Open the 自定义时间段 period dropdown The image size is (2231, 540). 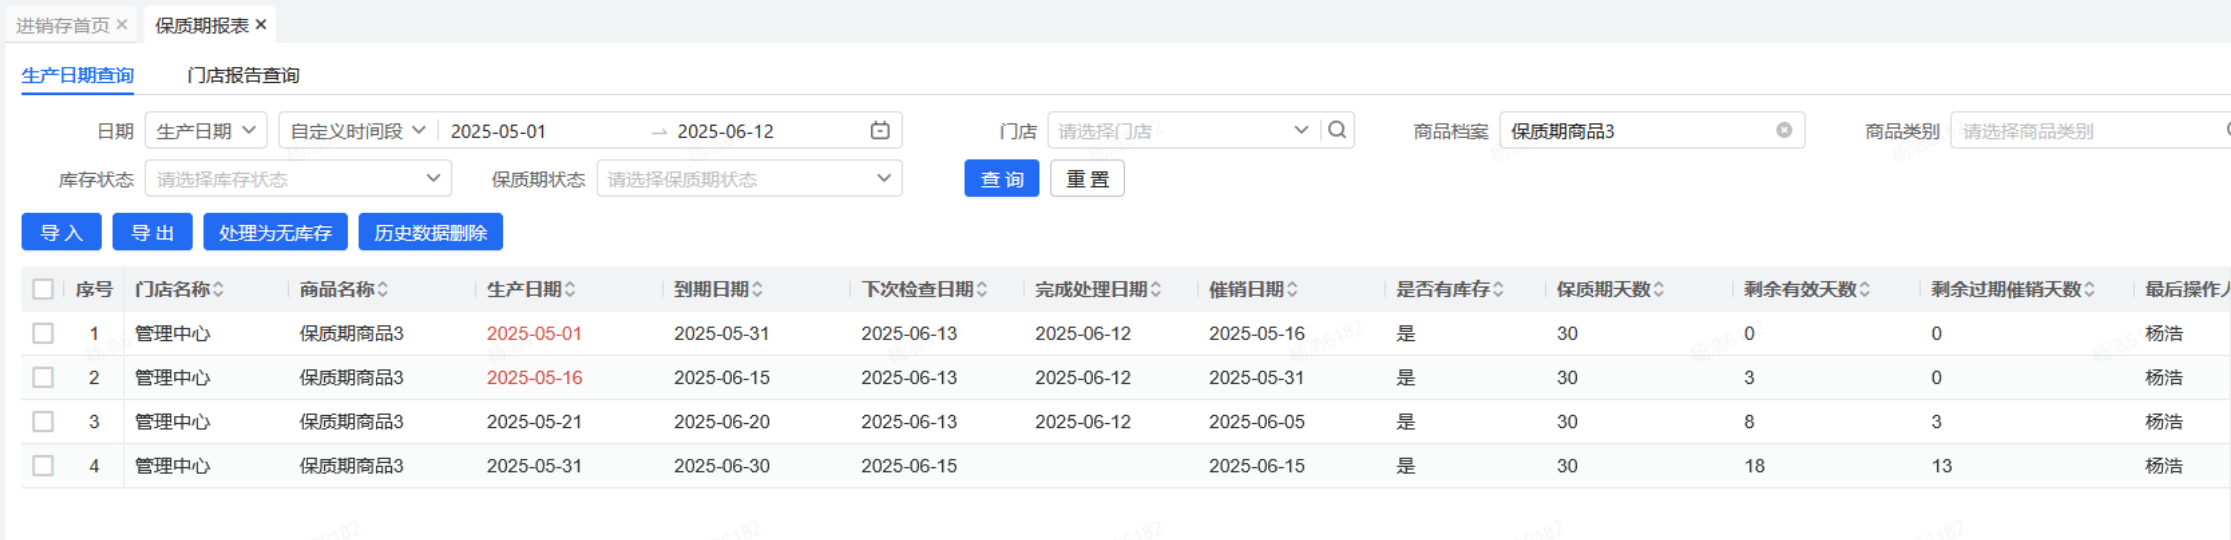tap(358, 130)
